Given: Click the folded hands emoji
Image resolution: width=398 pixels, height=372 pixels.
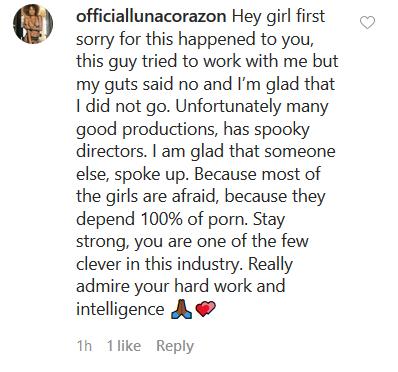Looking at the screenshot, I should point(181,309).
